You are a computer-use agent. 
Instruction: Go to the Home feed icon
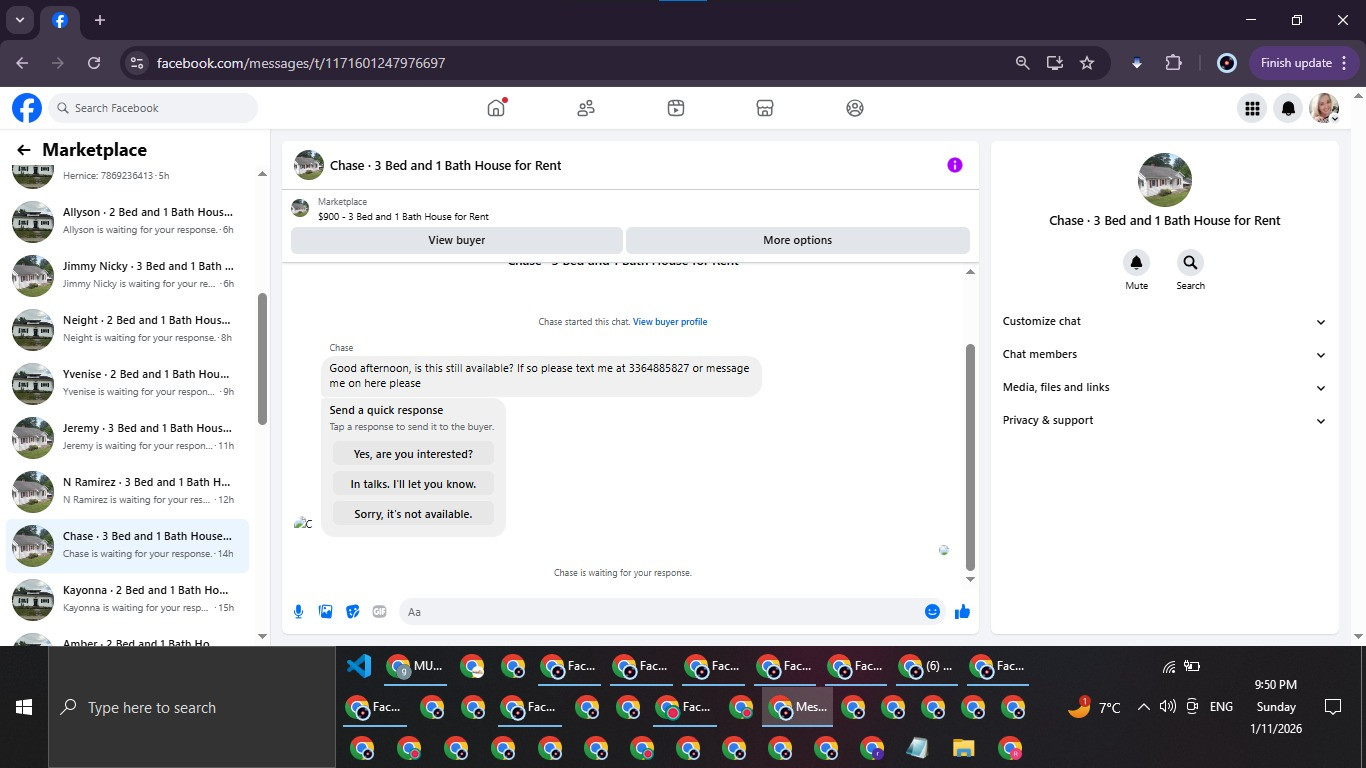(496, 108)
